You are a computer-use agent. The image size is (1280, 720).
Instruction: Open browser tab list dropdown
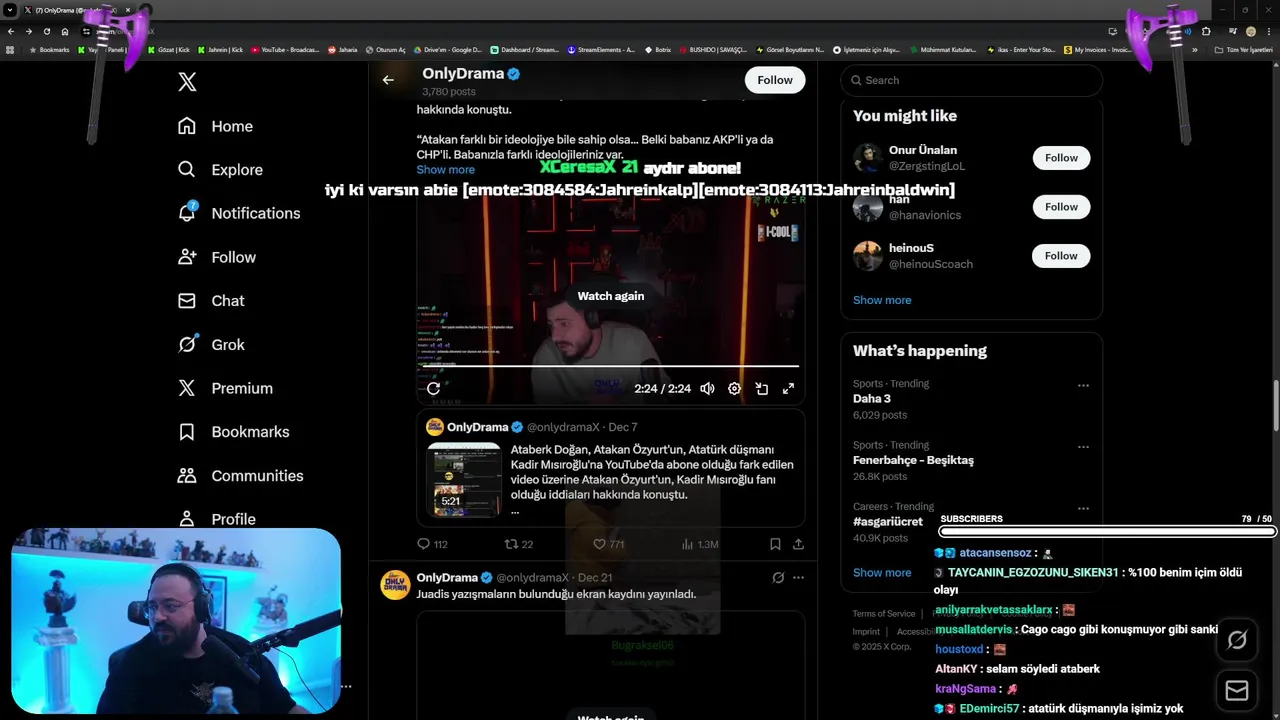9,10
